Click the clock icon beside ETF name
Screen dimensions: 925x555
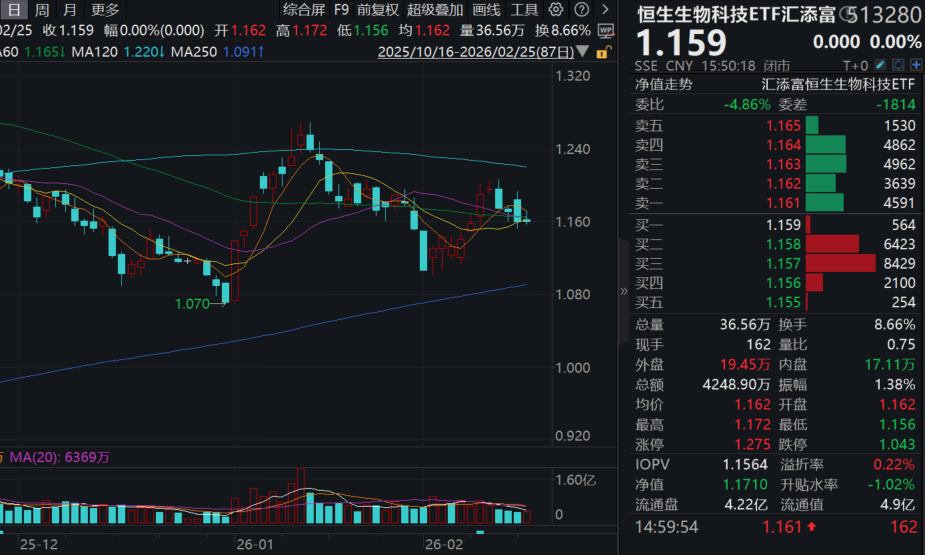(x=846, y=14)
